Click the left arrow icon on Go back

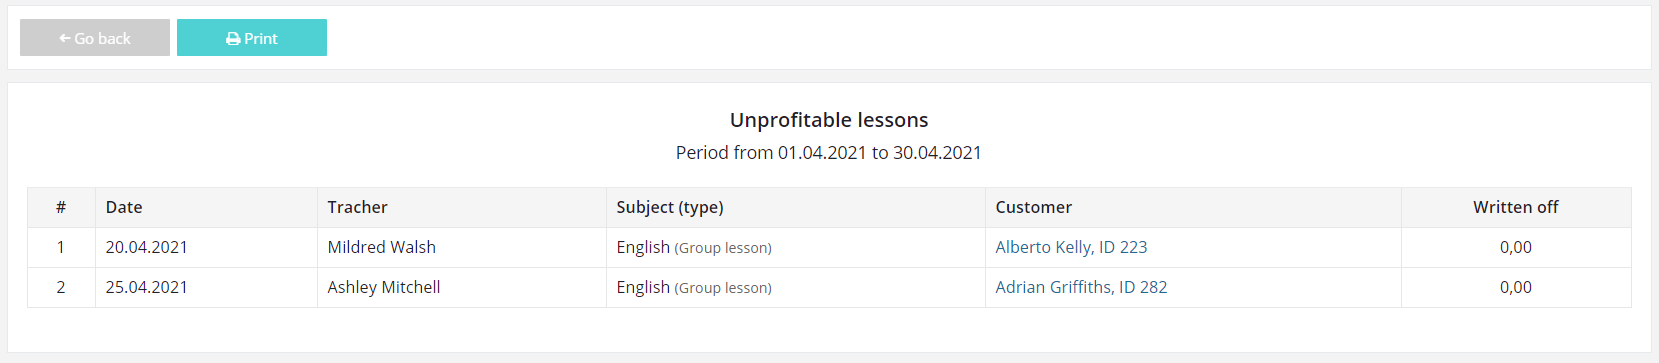point(65,39)
